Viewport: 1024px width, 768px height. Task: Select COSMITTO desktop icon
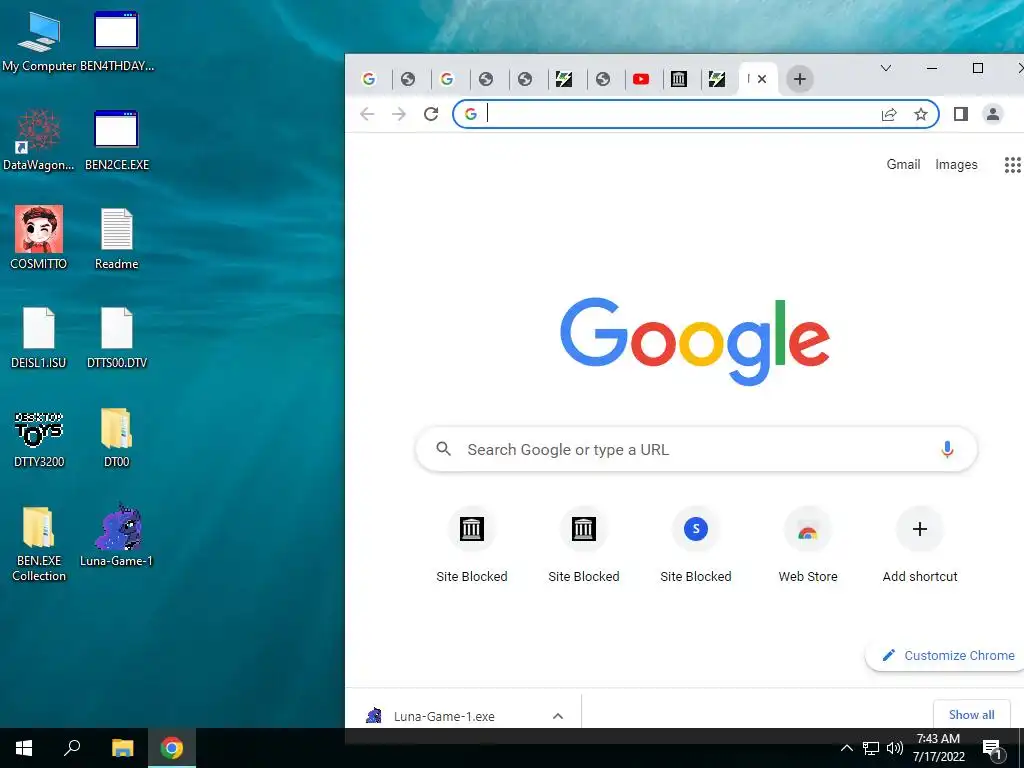click(39, 238)
